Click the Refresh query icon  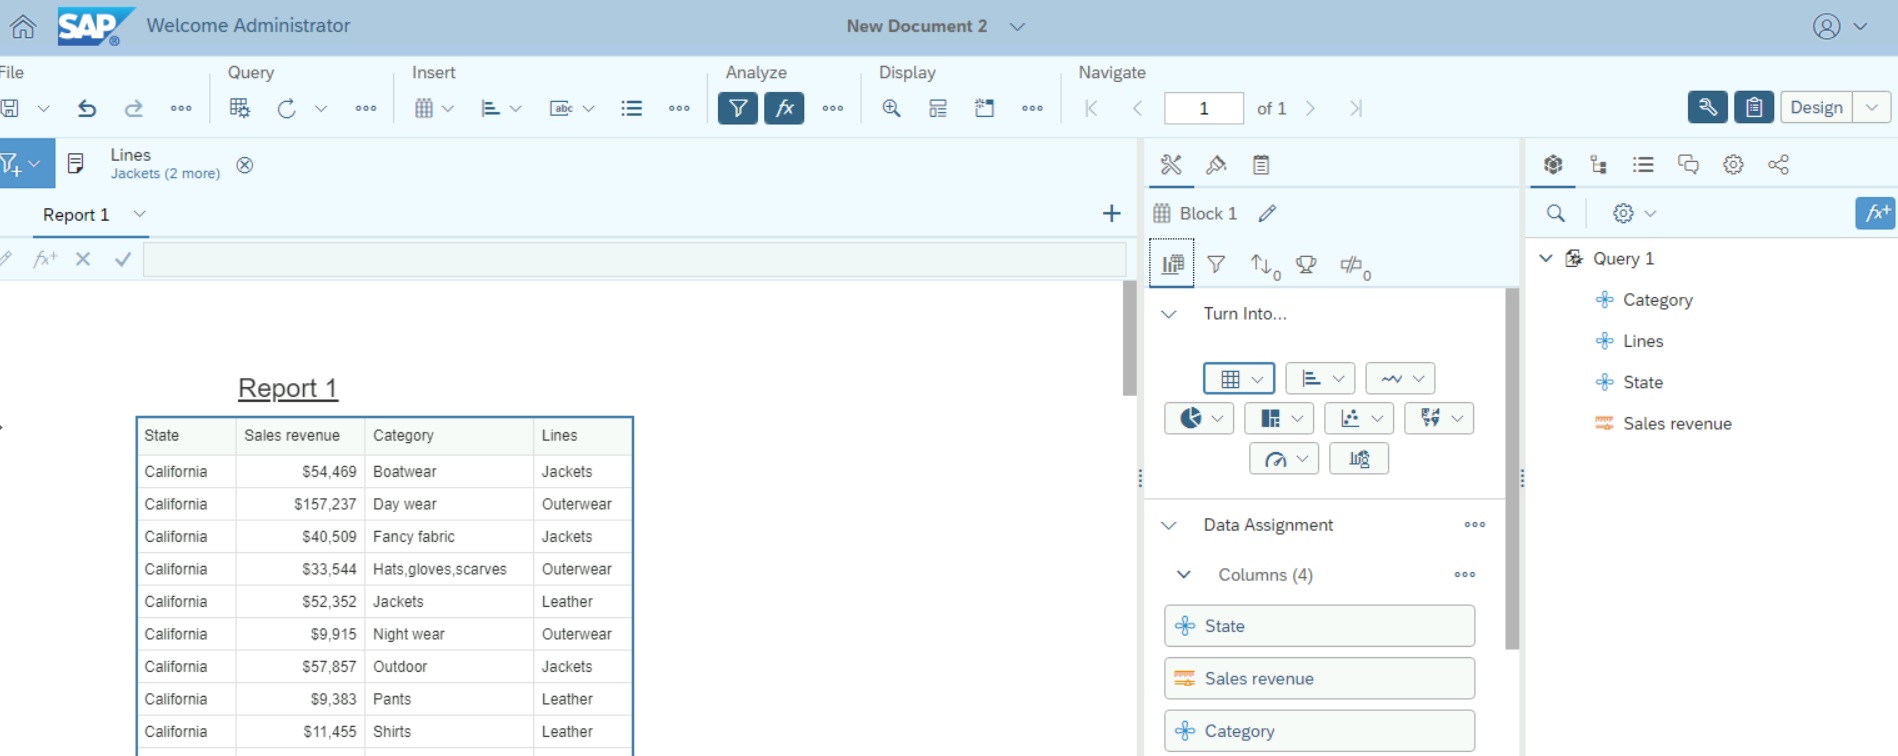[286, 108]
